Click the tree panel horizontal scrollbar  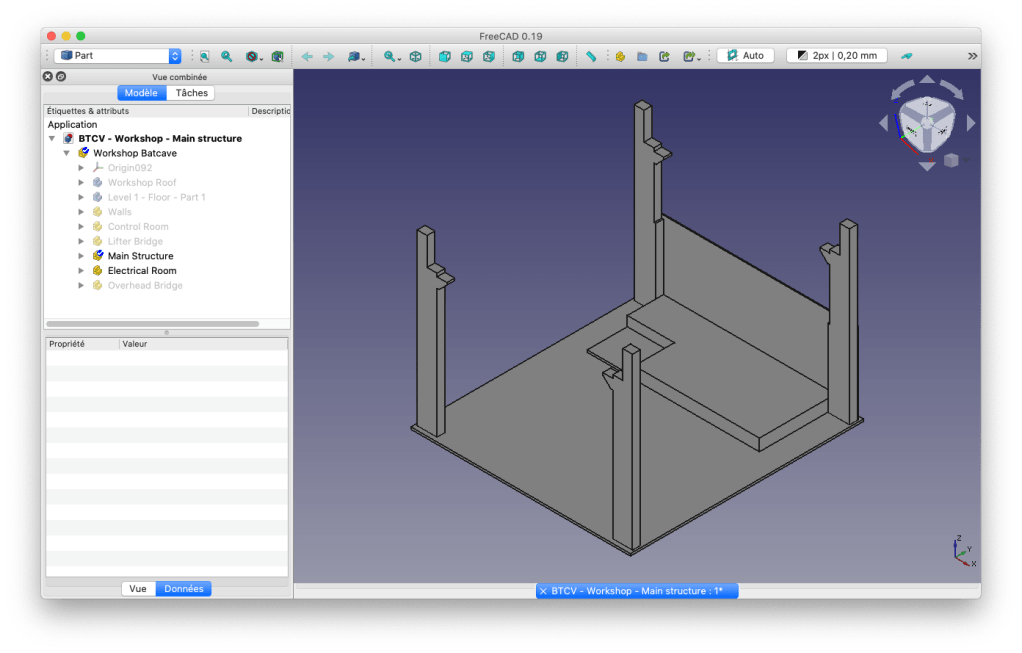pyautogui.click(x=152, y=324)
